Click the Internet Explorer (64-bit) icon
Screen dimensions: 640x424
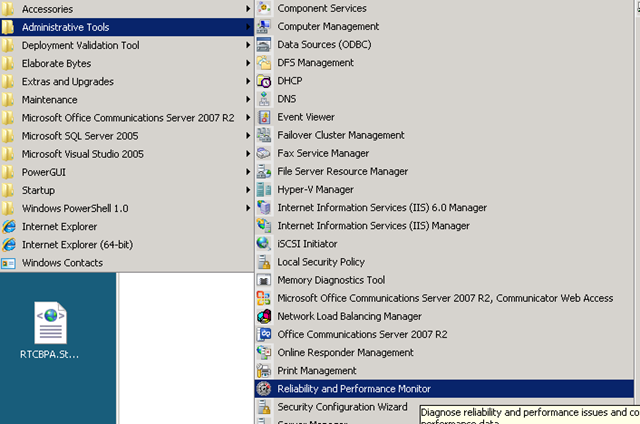pos(9,244)
